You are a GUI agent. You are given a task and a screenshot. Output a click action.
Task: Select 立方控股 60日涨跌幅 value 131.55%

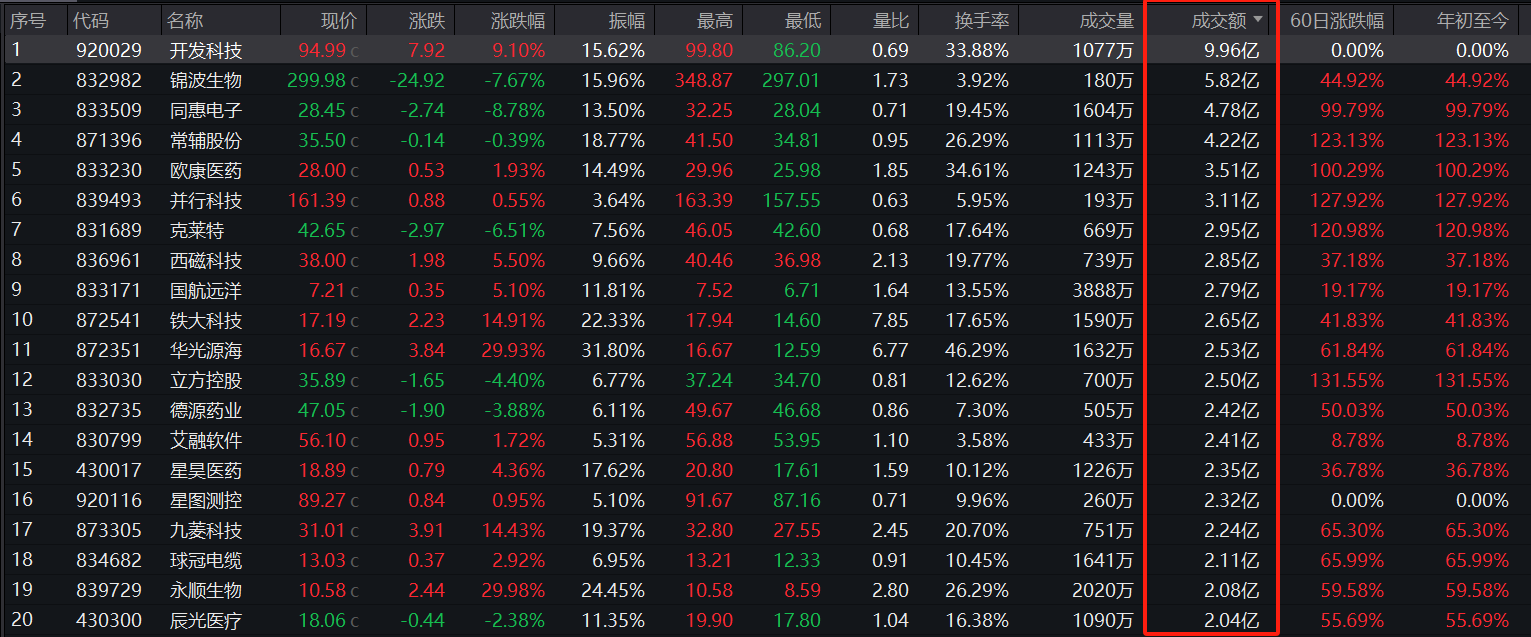[1346, 380]
